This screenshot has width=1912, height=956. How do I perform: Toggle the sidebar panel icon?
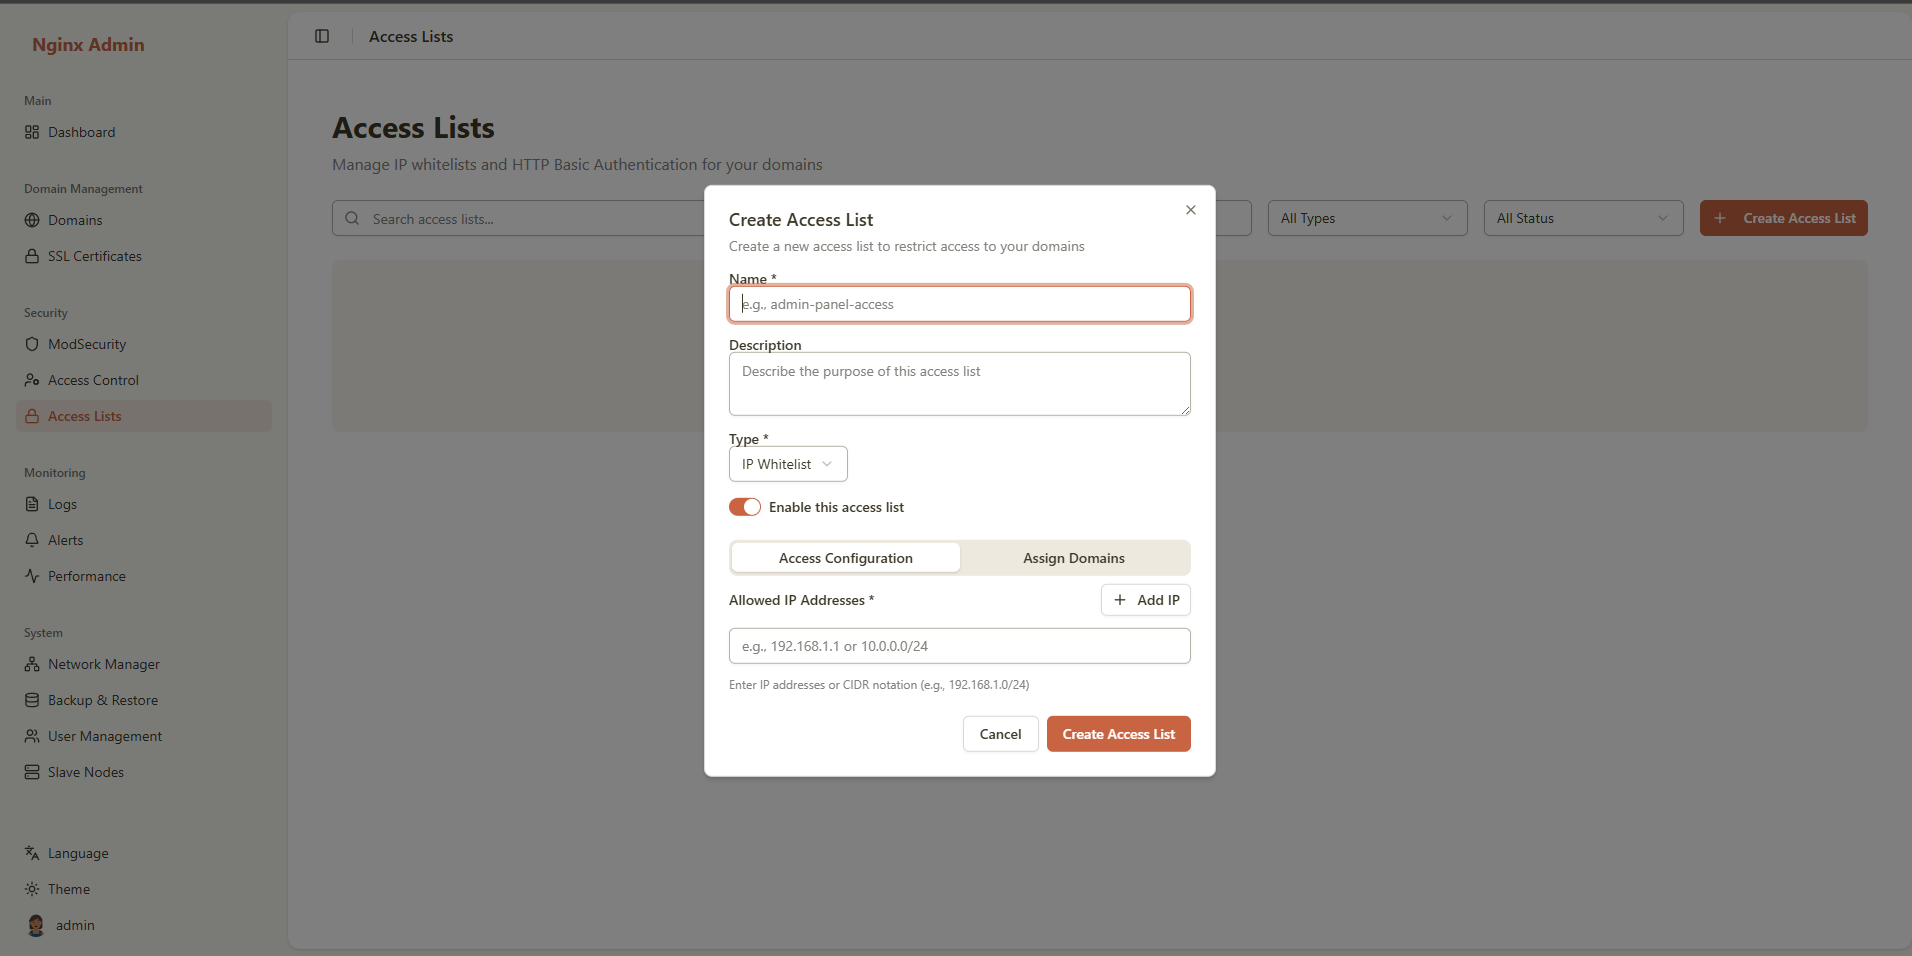(x=322, y=36)
